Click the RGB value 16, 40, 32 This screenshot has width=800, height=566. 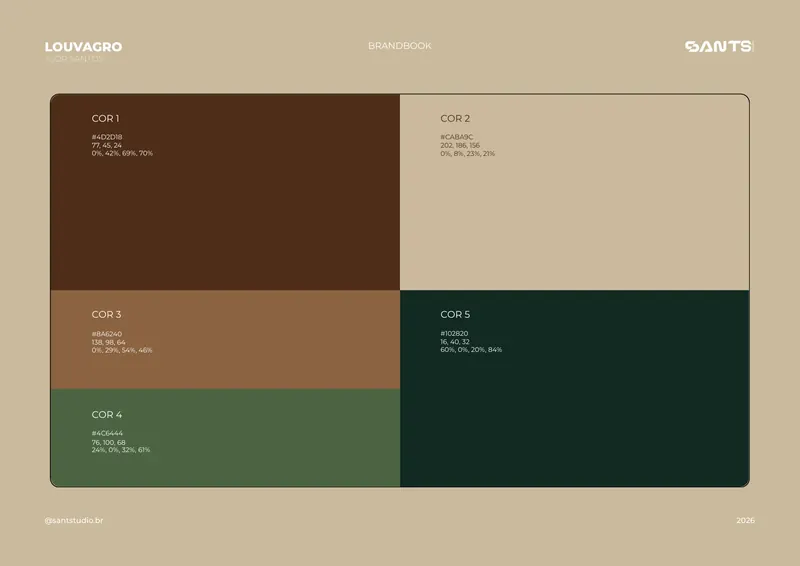point(455,341)
